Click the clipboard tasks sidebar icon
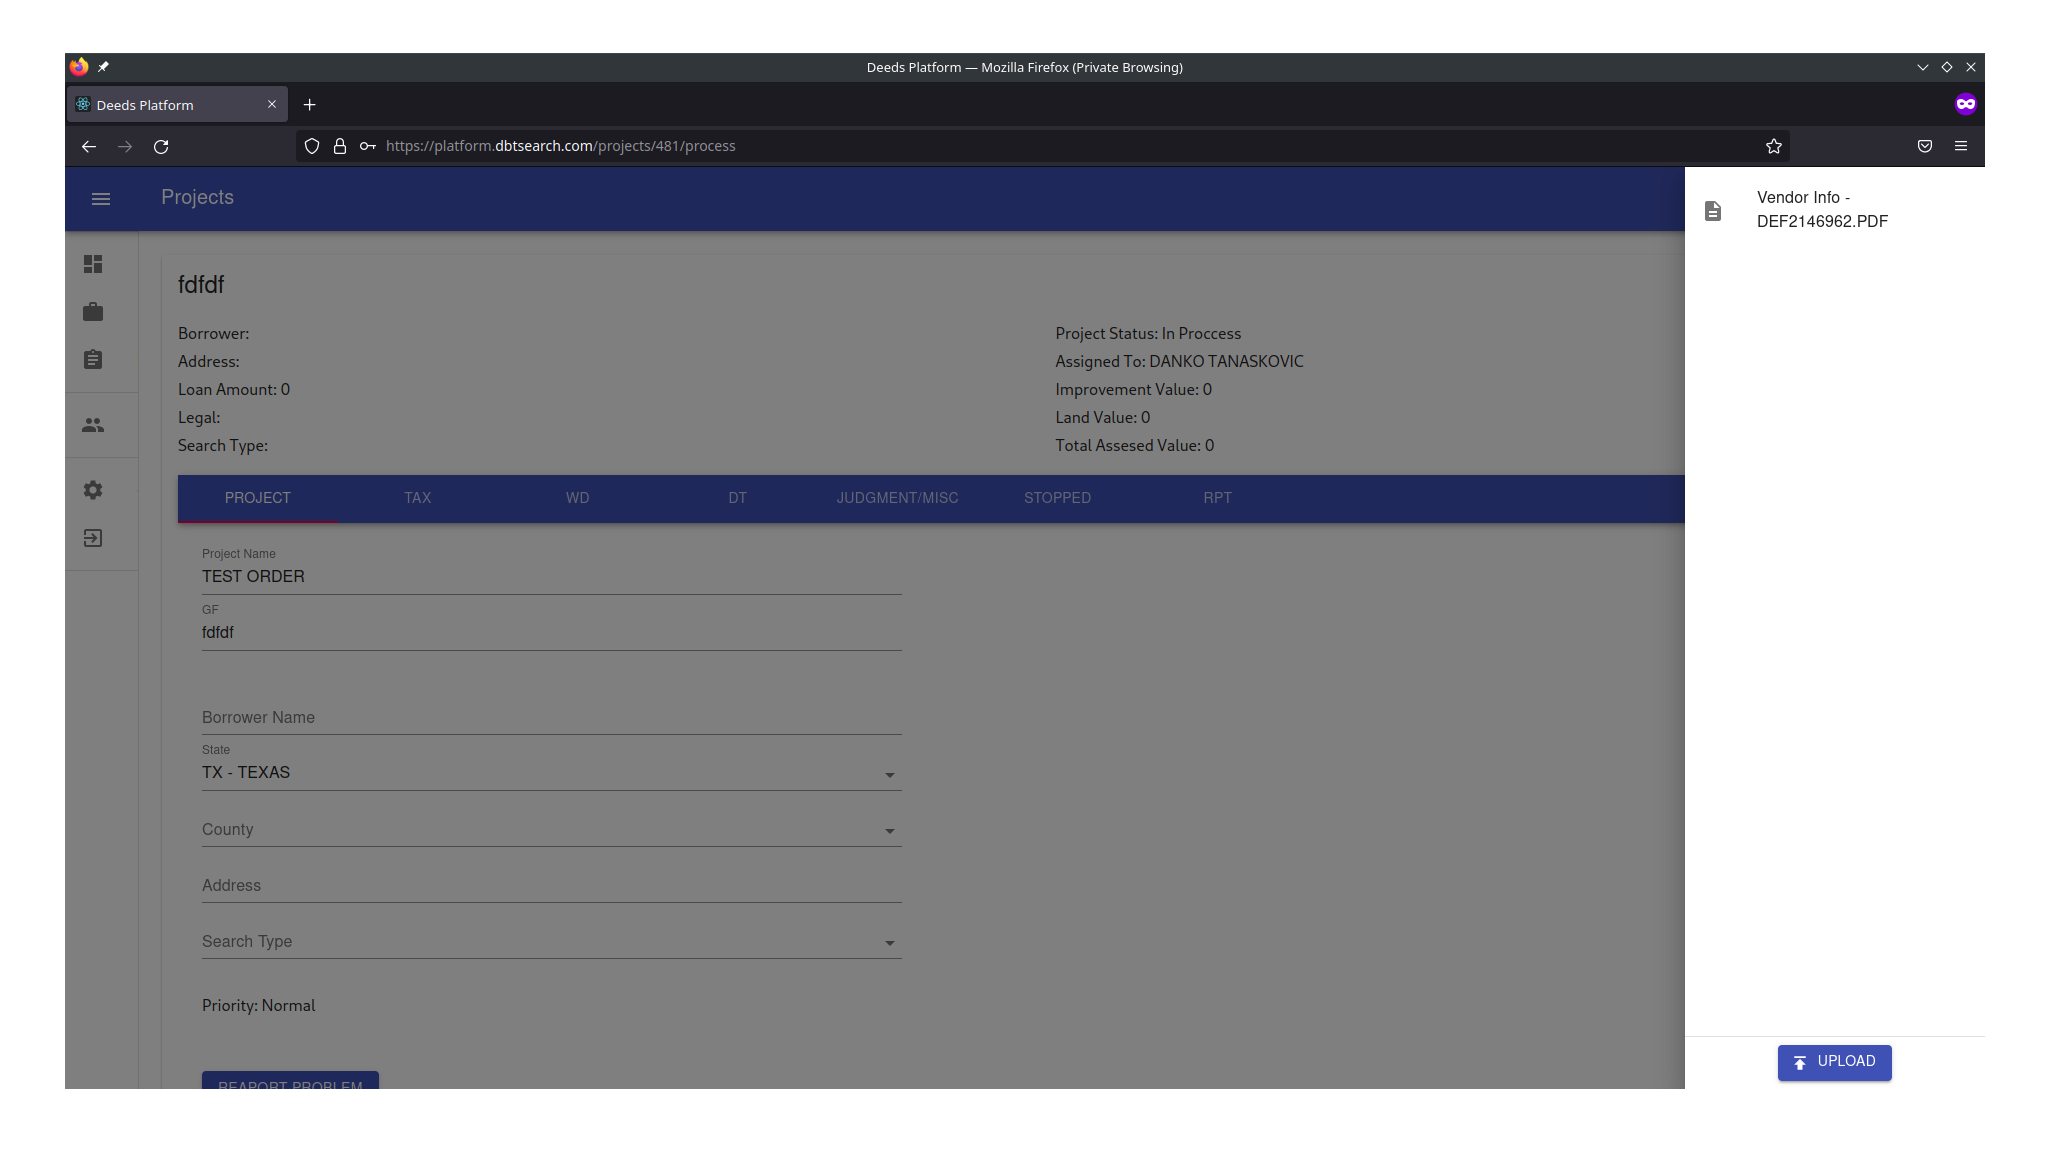 click(93, 360)
